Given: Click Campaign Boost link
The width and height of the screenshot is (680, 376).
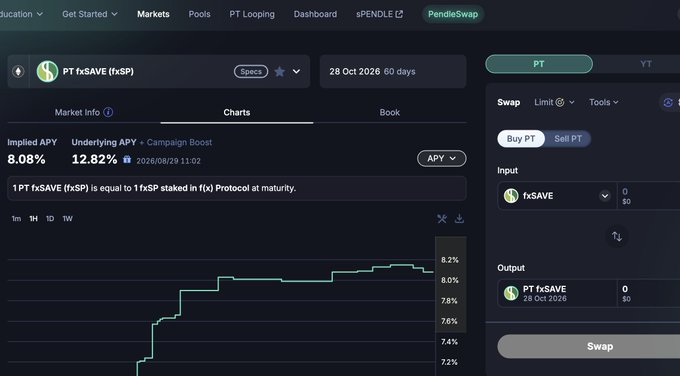Looking at the screenshot, I should coord(179,142).
